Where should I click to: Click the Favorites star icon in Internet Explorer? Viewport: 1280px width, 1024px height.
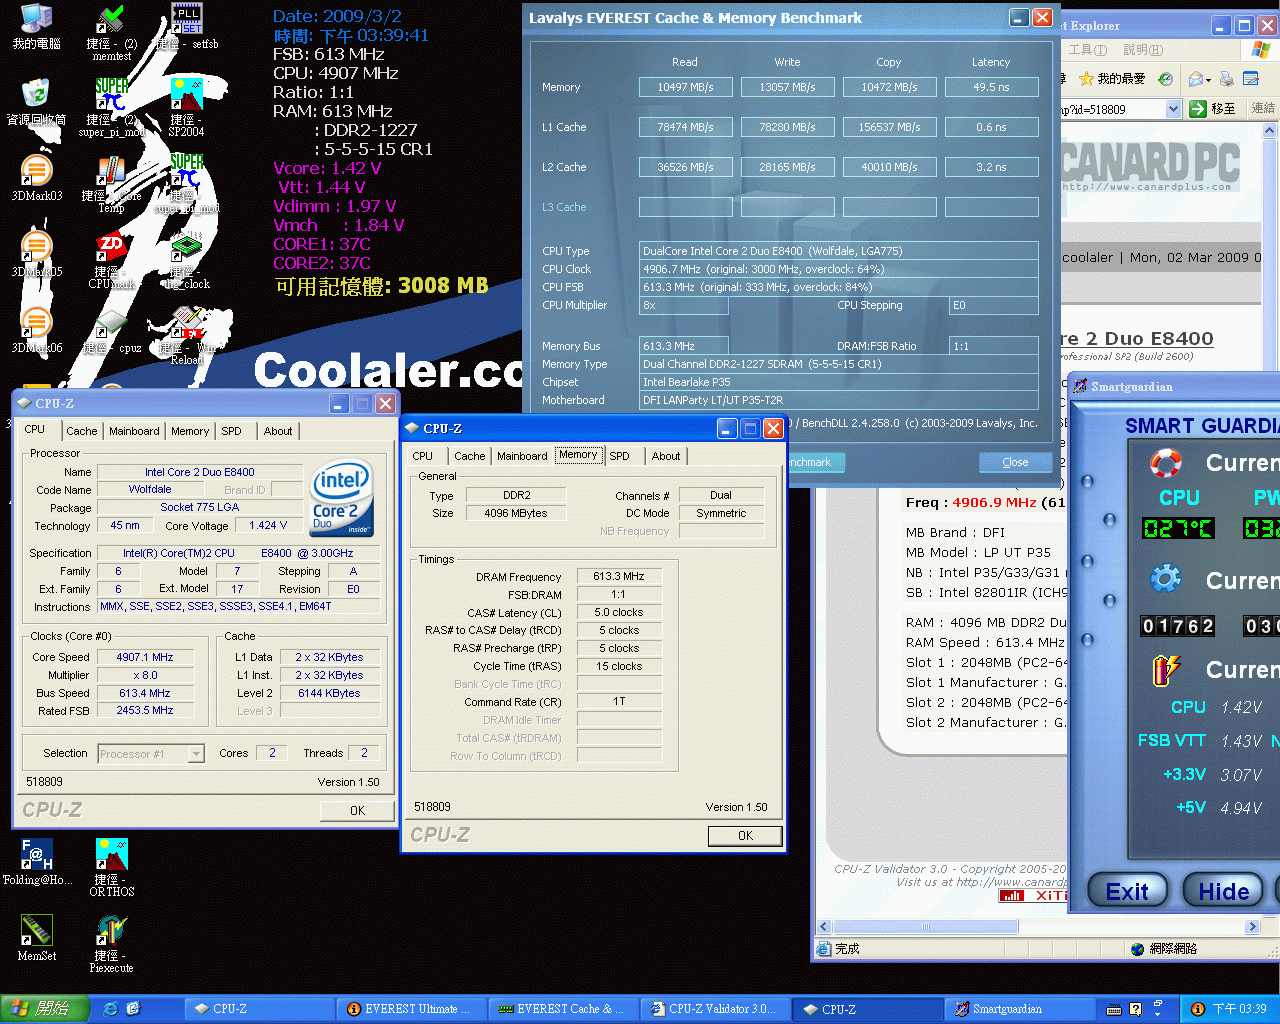pyautogui.click(x=1086, y=78)
